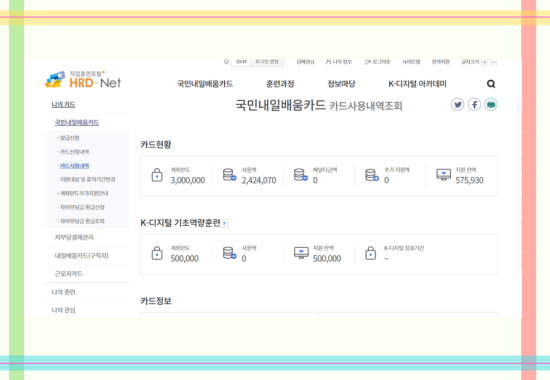The height and width of the screenshot is (380, 550).
Task: Click lock icon next to 3,000,000
Action: coord(157,175)
